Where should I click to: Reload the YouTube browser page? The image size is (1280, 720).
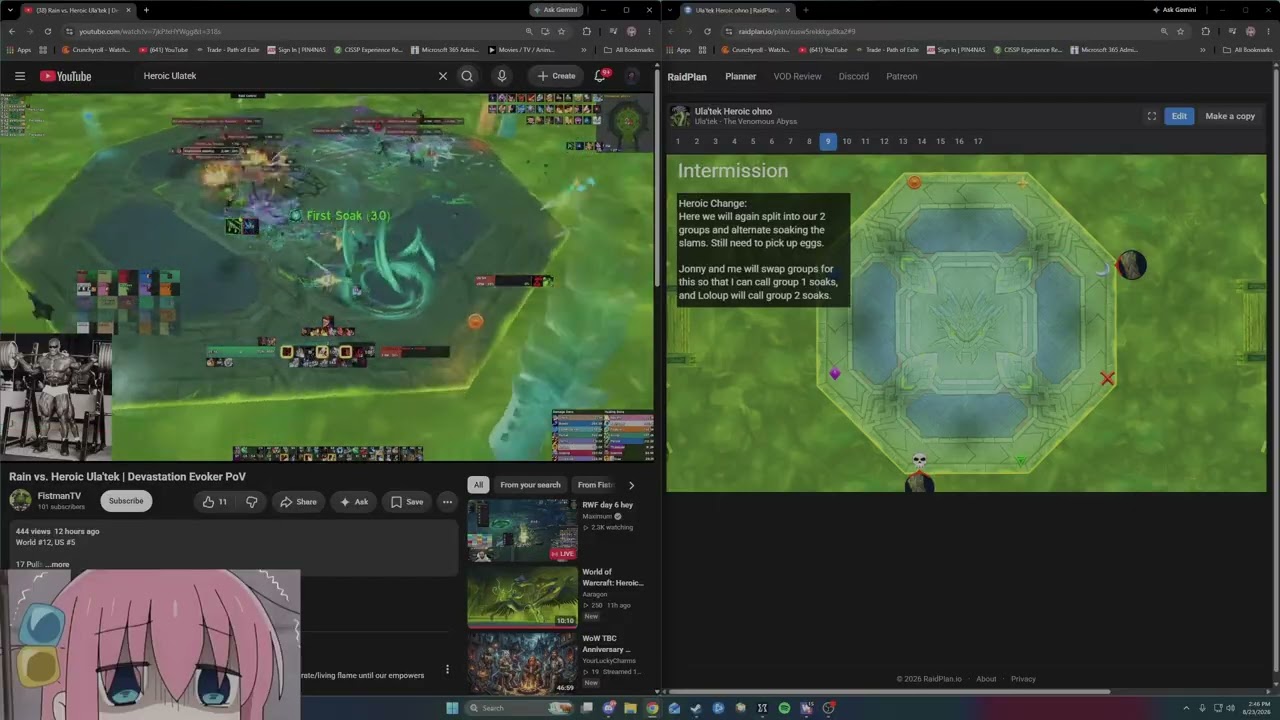click(47, 32)
